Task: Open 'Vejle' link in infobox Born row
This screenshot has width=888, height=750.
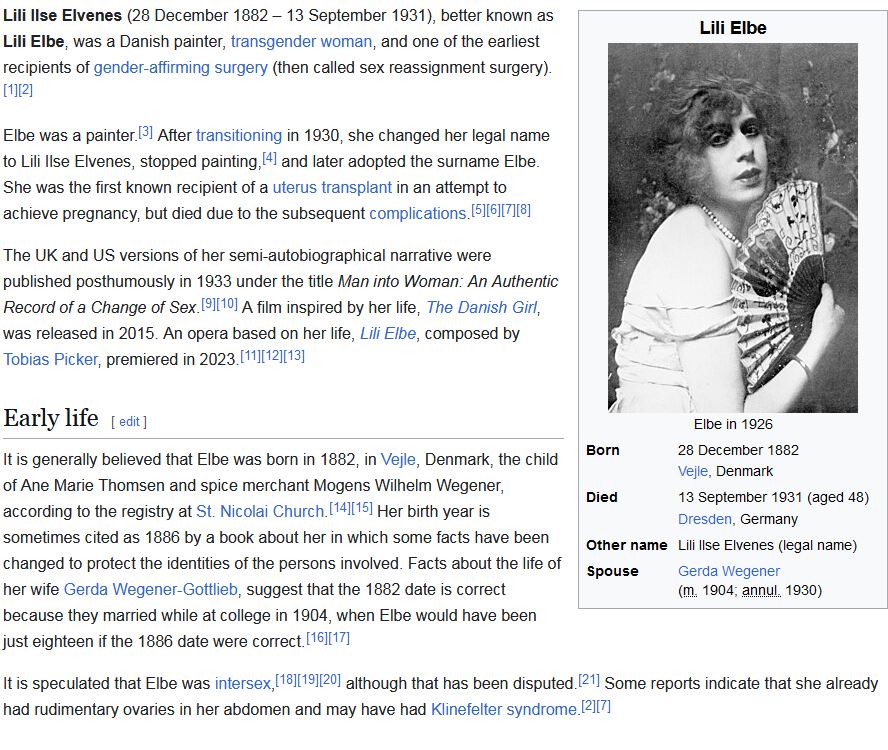Action: (x=693, y=471)
